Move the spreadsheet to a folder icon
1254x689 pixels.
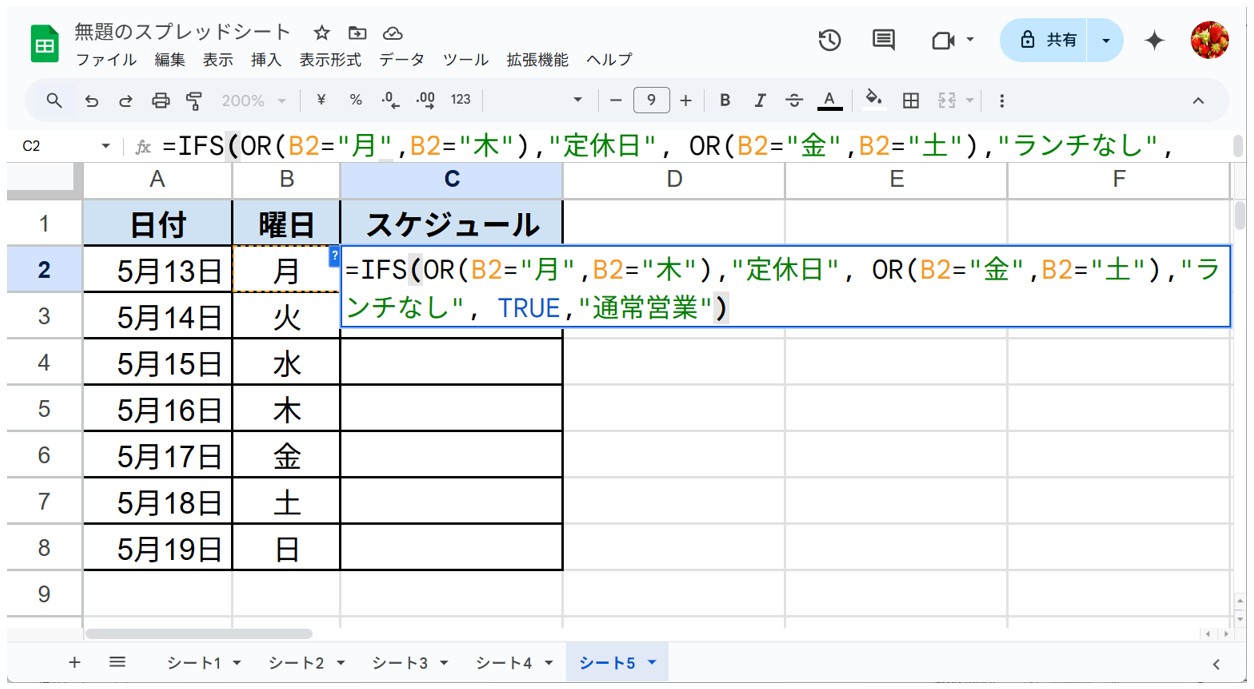coord(357,33)
